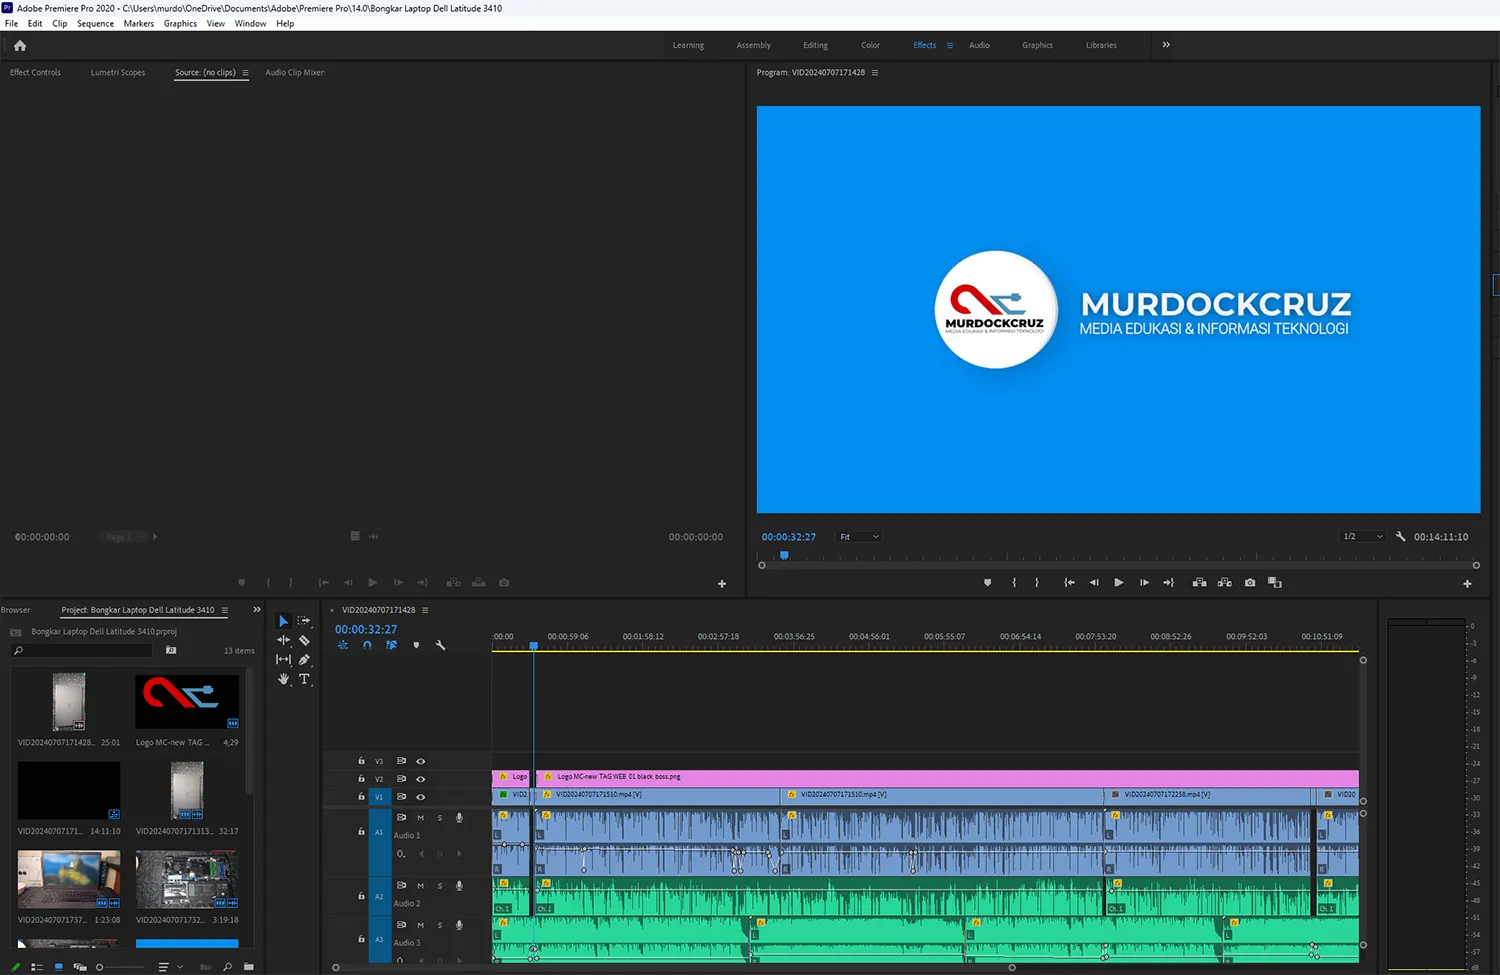The height and width of the screenshot is (975, 1500).
Task: Select the Logo MC-new TAG thumbnail
Action: 187,702
